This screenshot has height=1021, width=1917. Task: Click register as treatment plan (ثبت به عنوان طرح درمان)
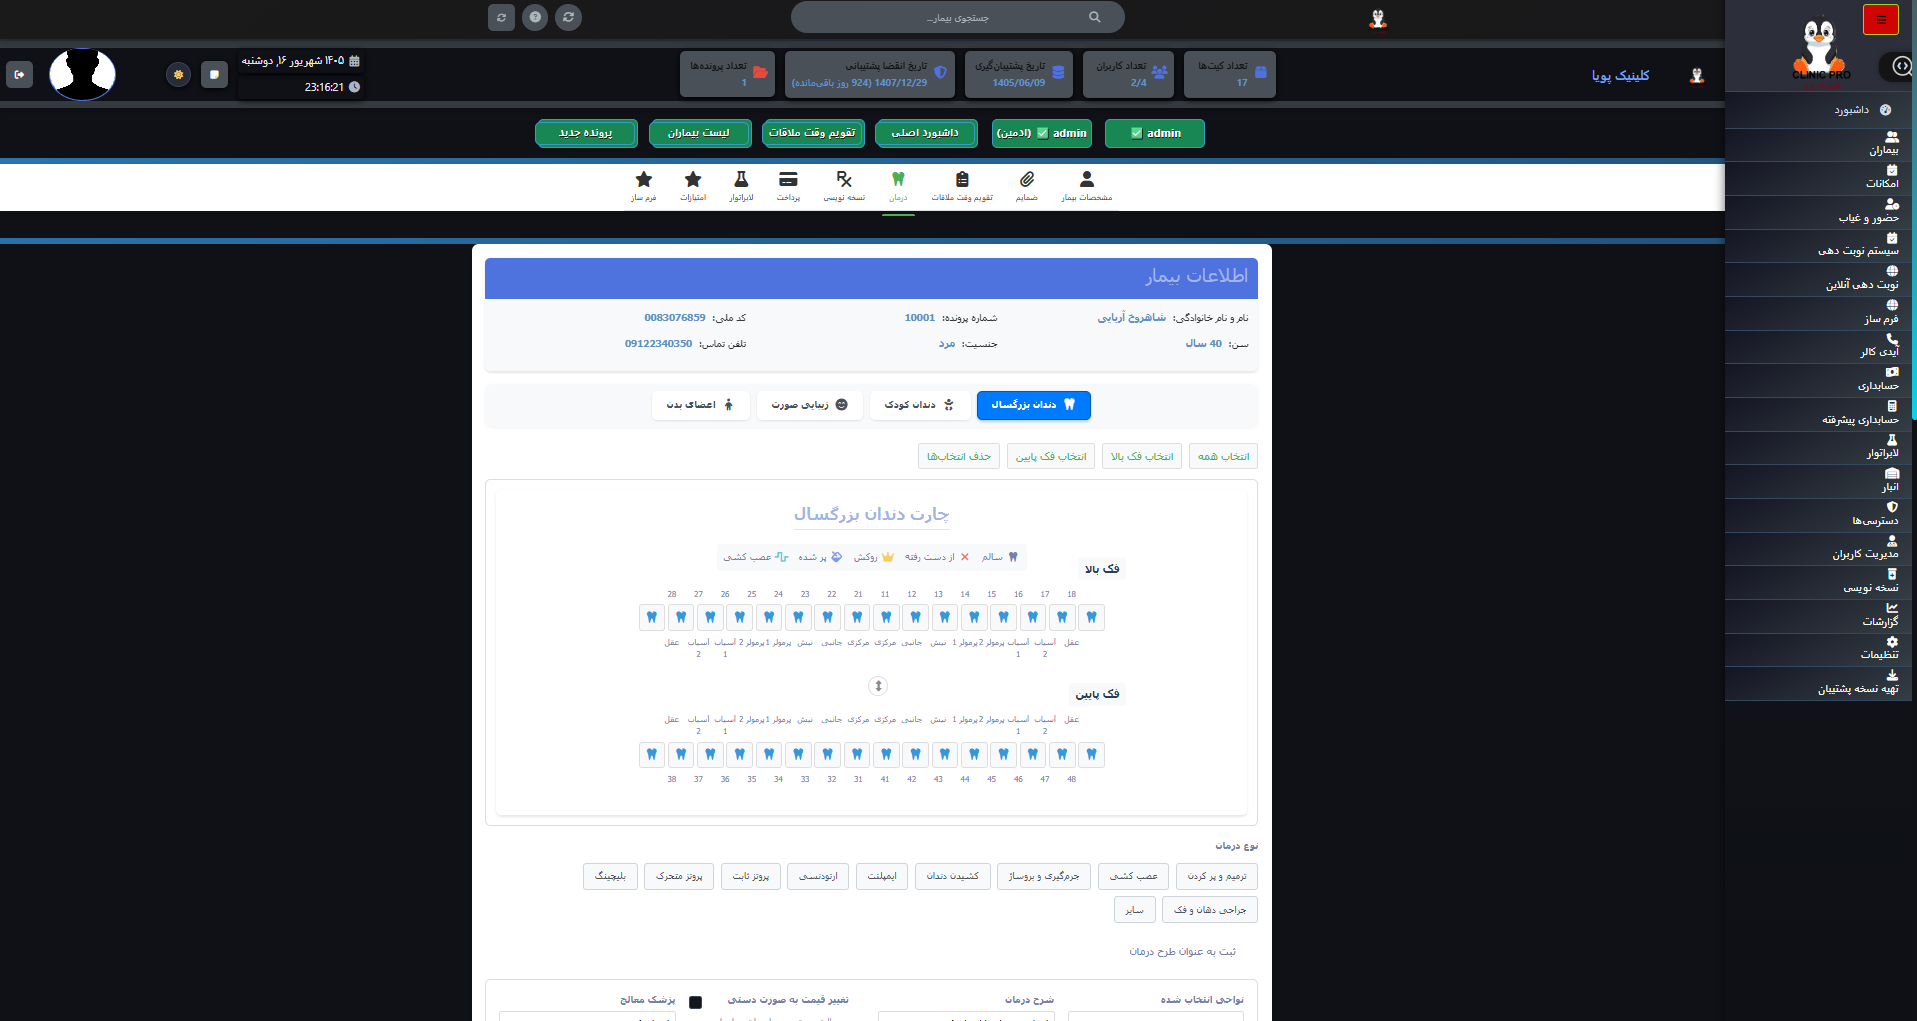1183,952
